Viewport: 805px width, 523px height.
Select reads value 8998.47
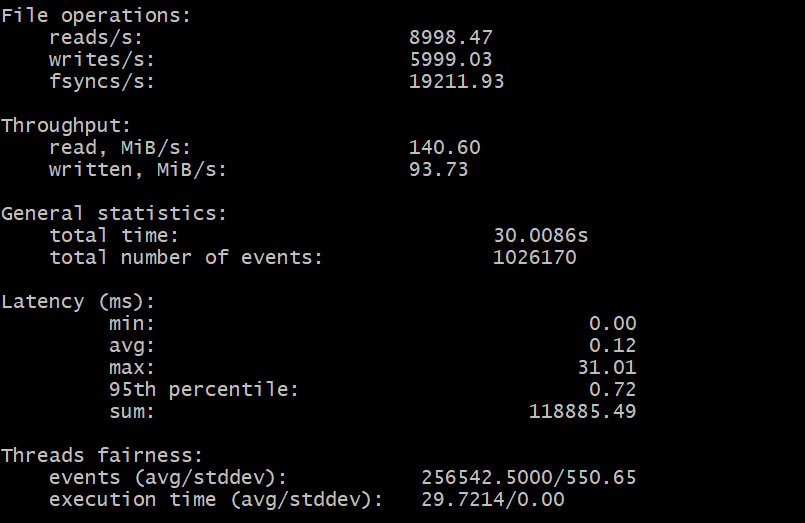click(x=451, y=38)
